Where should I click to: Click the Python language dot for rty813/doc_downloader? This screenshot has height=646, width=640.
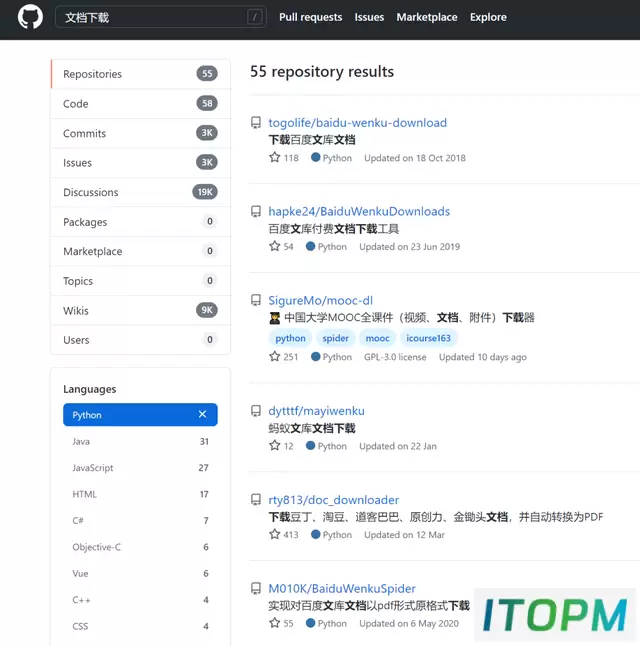pyautogui.click(x=316, y=534)
